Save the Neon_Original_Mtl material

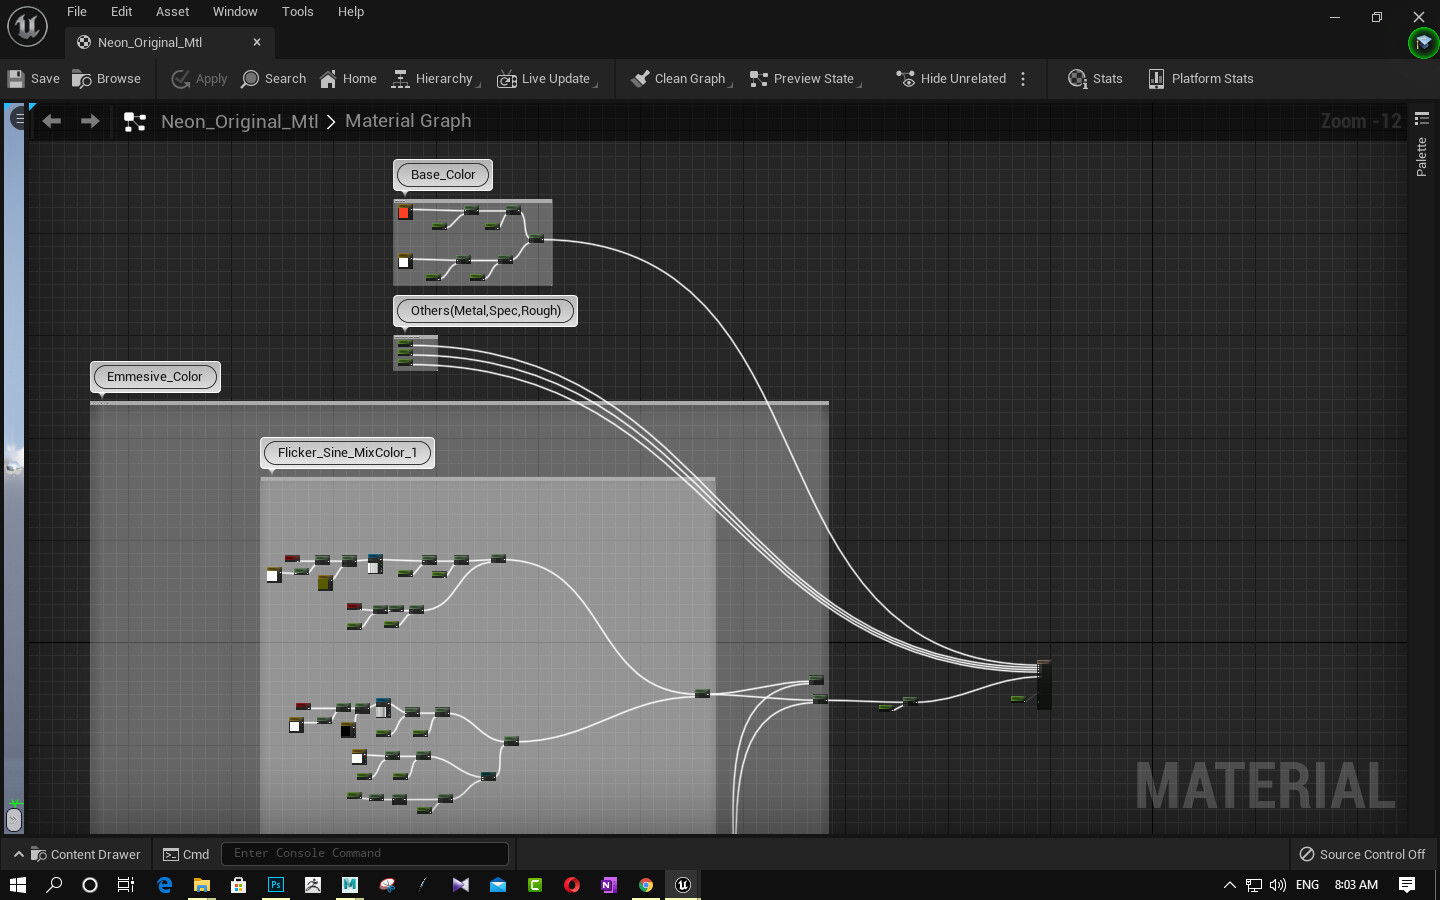pos(33,79)
